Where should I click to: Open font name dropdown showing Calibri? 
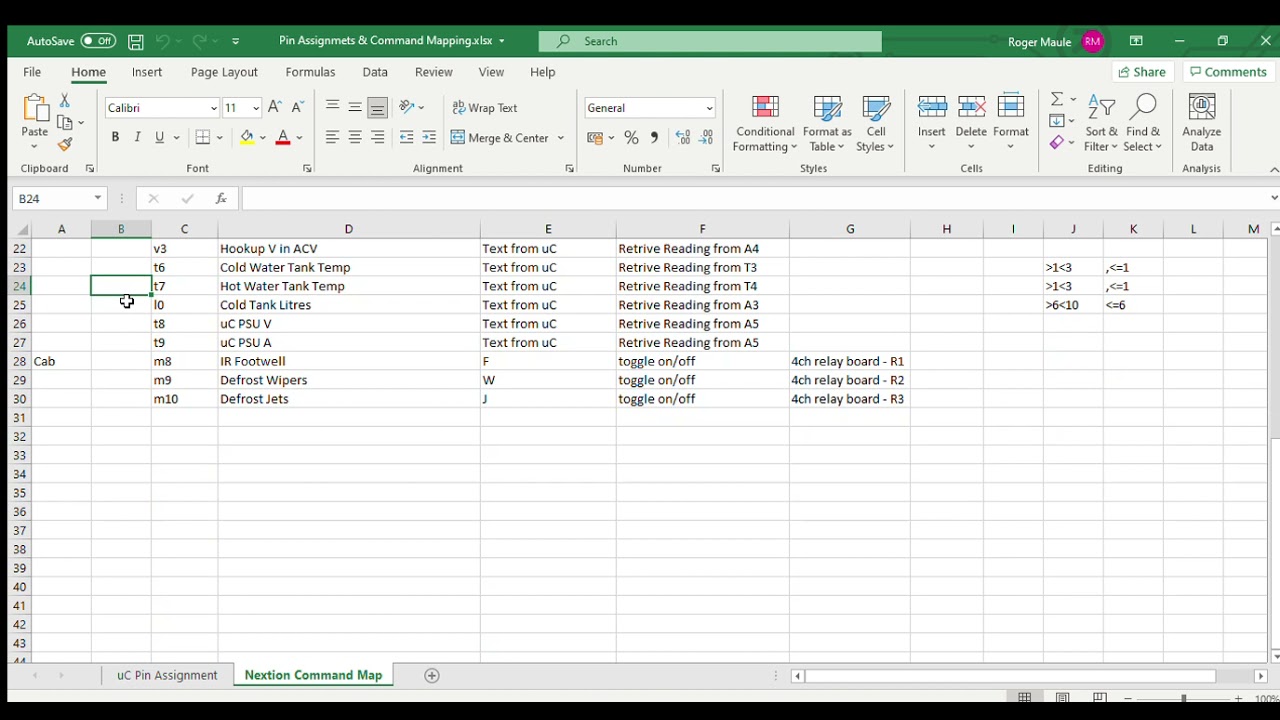tap(213, 108)
